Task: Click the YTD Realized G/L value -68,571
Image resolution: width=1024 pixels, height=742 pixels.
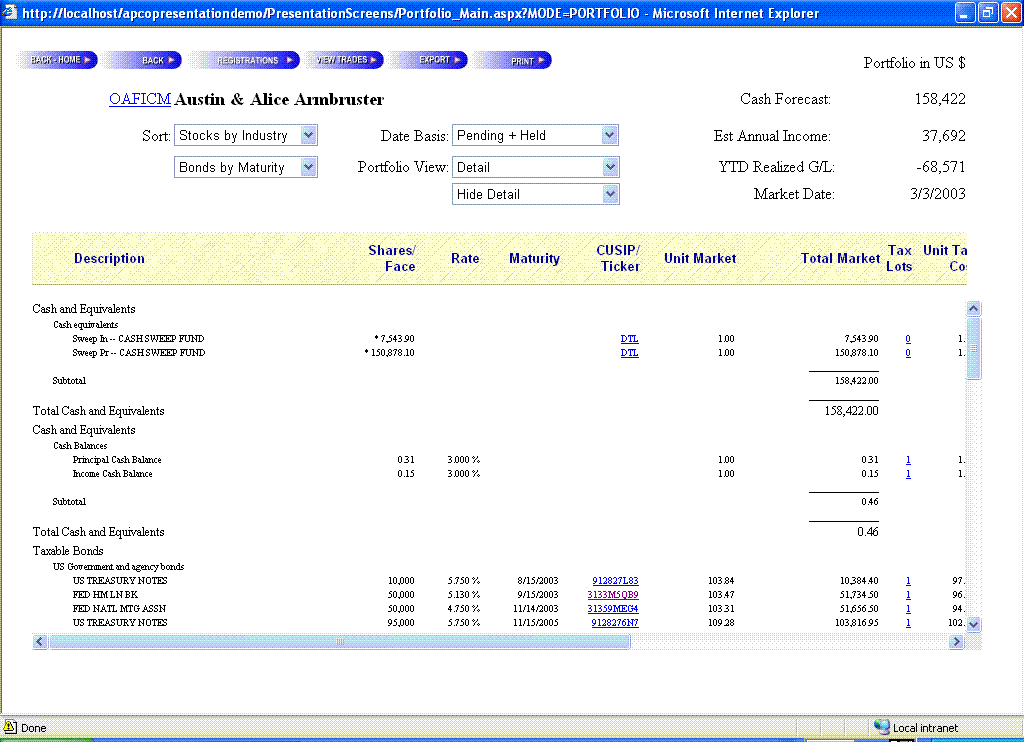Action: click(x=940, y=167)
